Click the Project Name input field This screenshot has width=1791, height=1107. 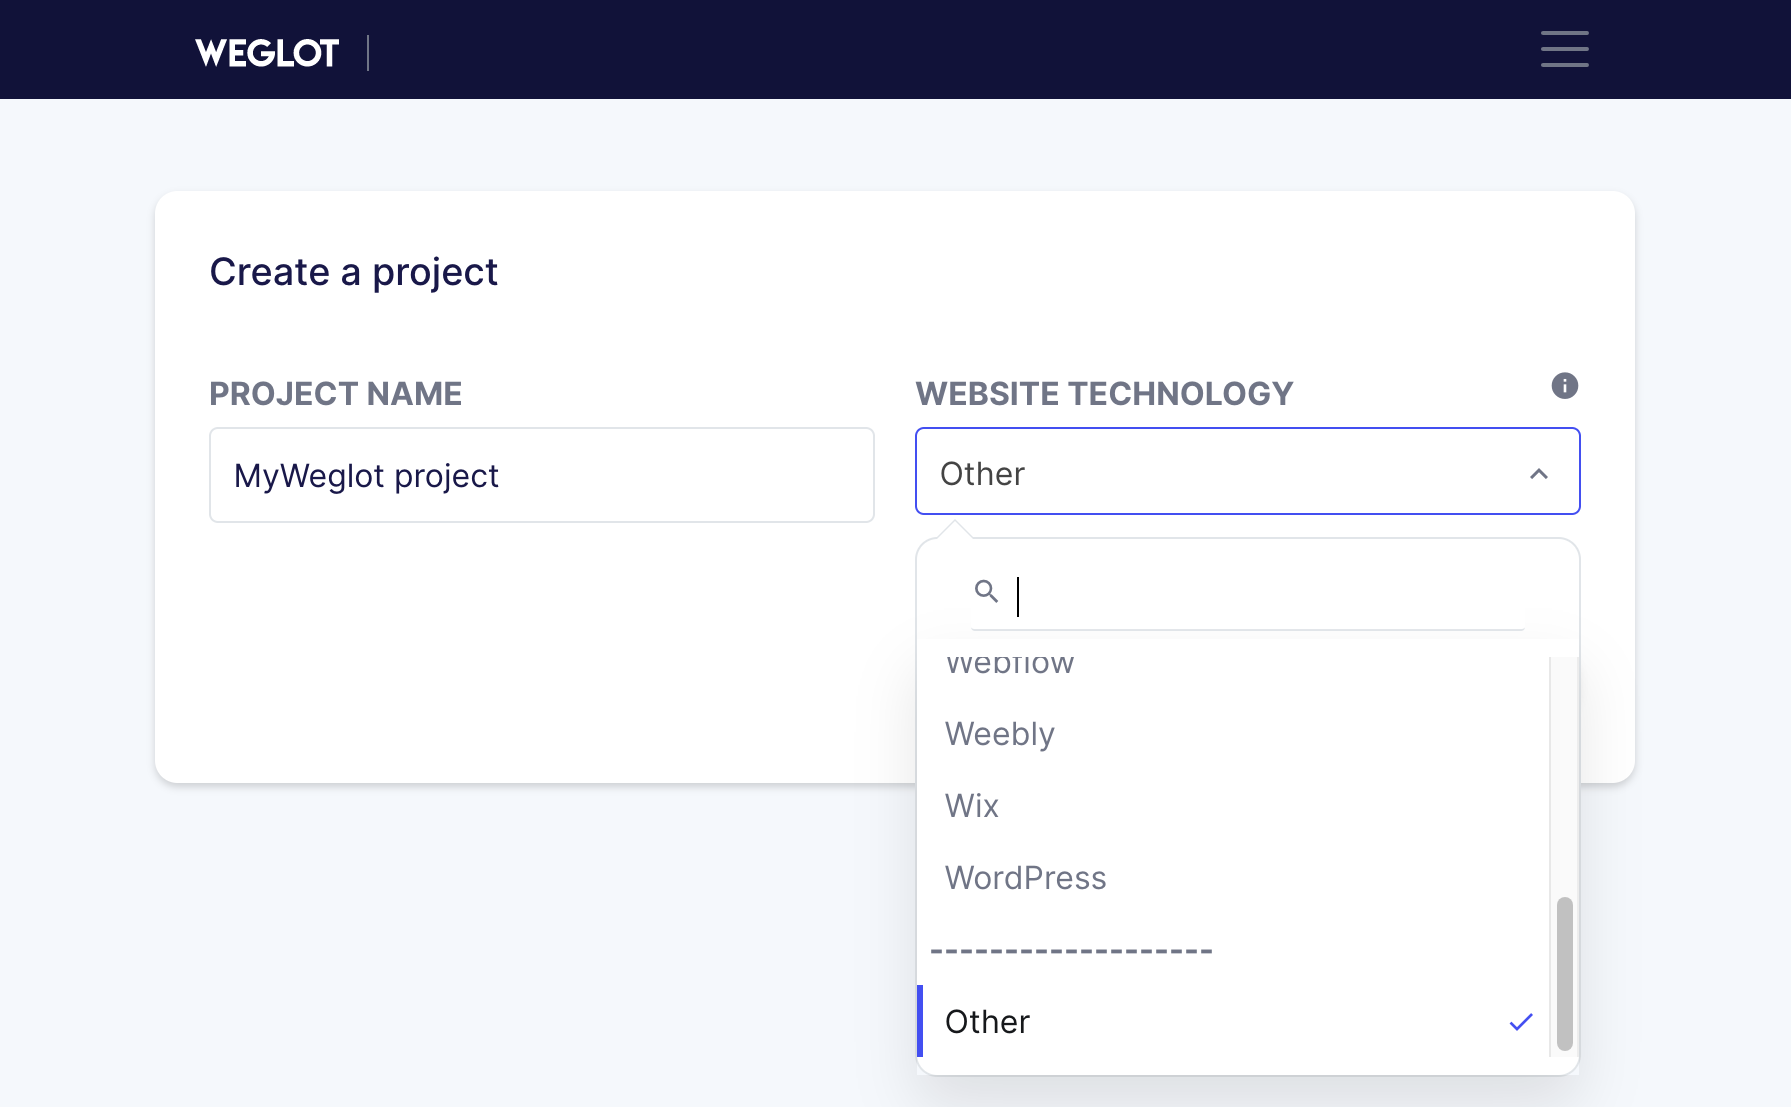(x=541, y=475)
